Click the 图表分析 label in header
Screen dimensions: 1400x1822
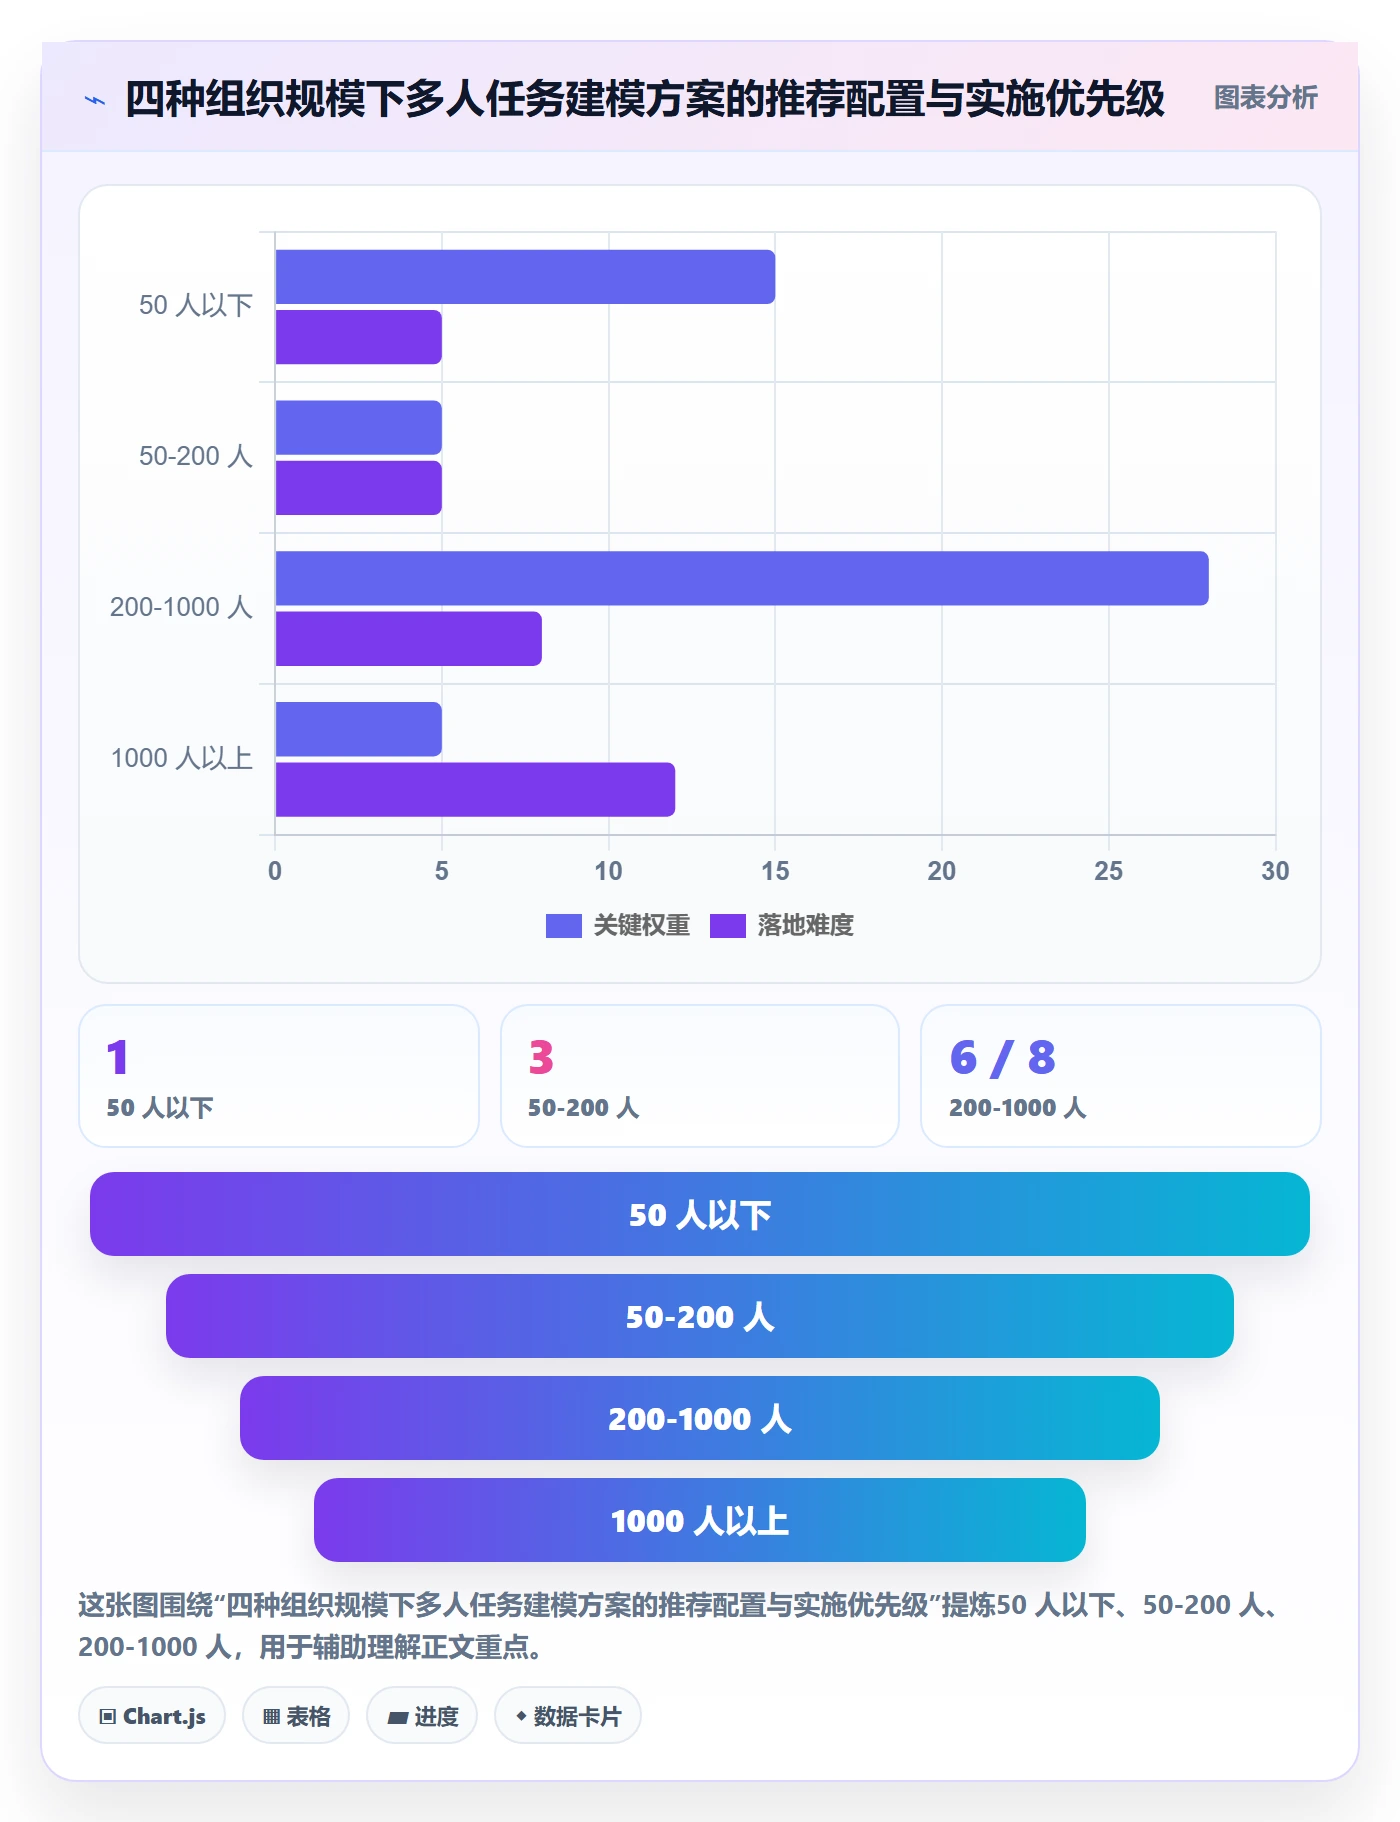tap(1265, 98)
